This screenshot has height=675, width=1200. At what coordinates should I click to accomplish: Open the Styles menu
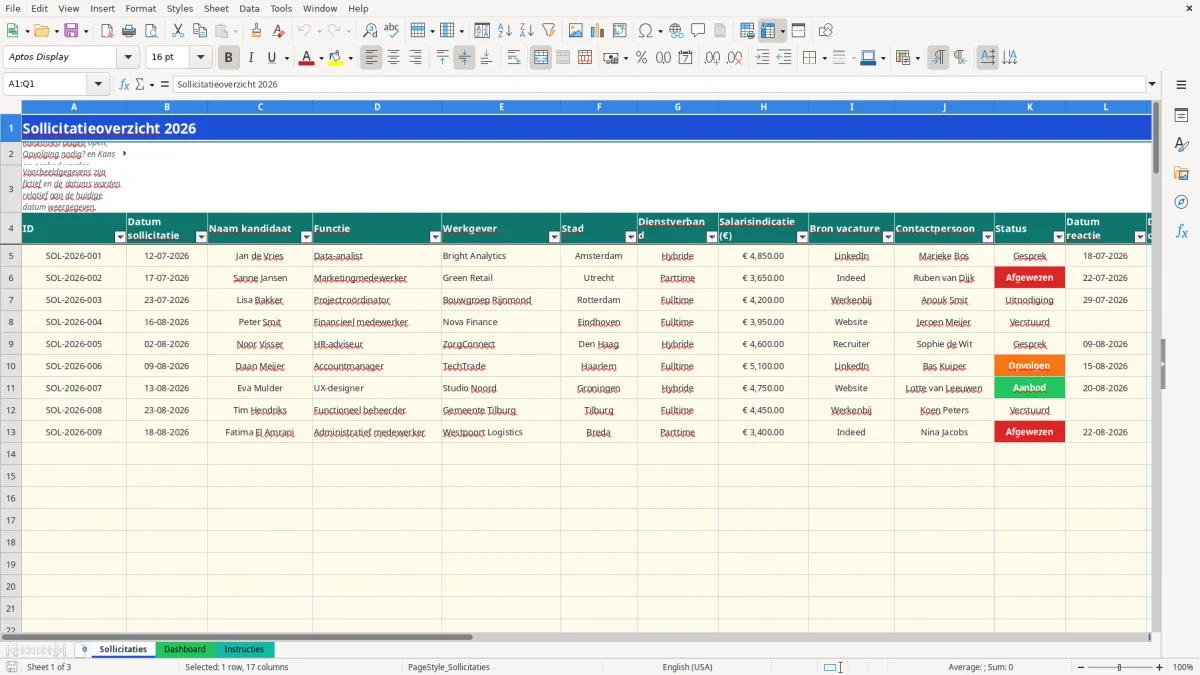pos(180,8)
